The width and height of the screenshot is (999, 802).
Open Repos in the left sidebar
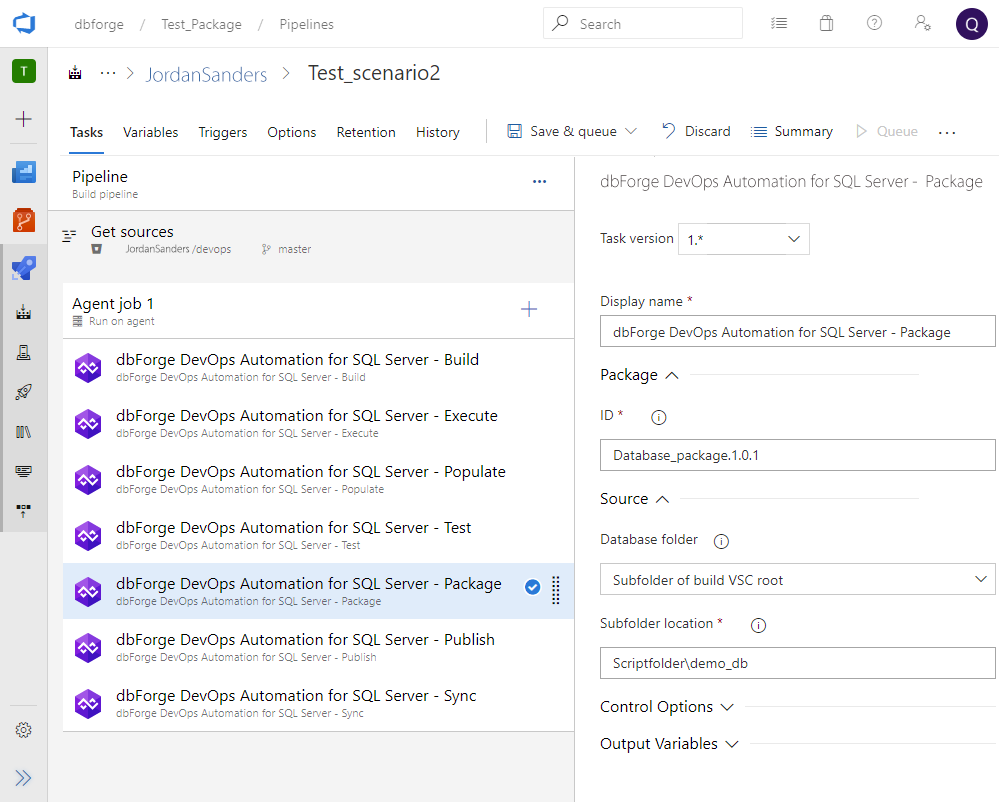(24, 220)
